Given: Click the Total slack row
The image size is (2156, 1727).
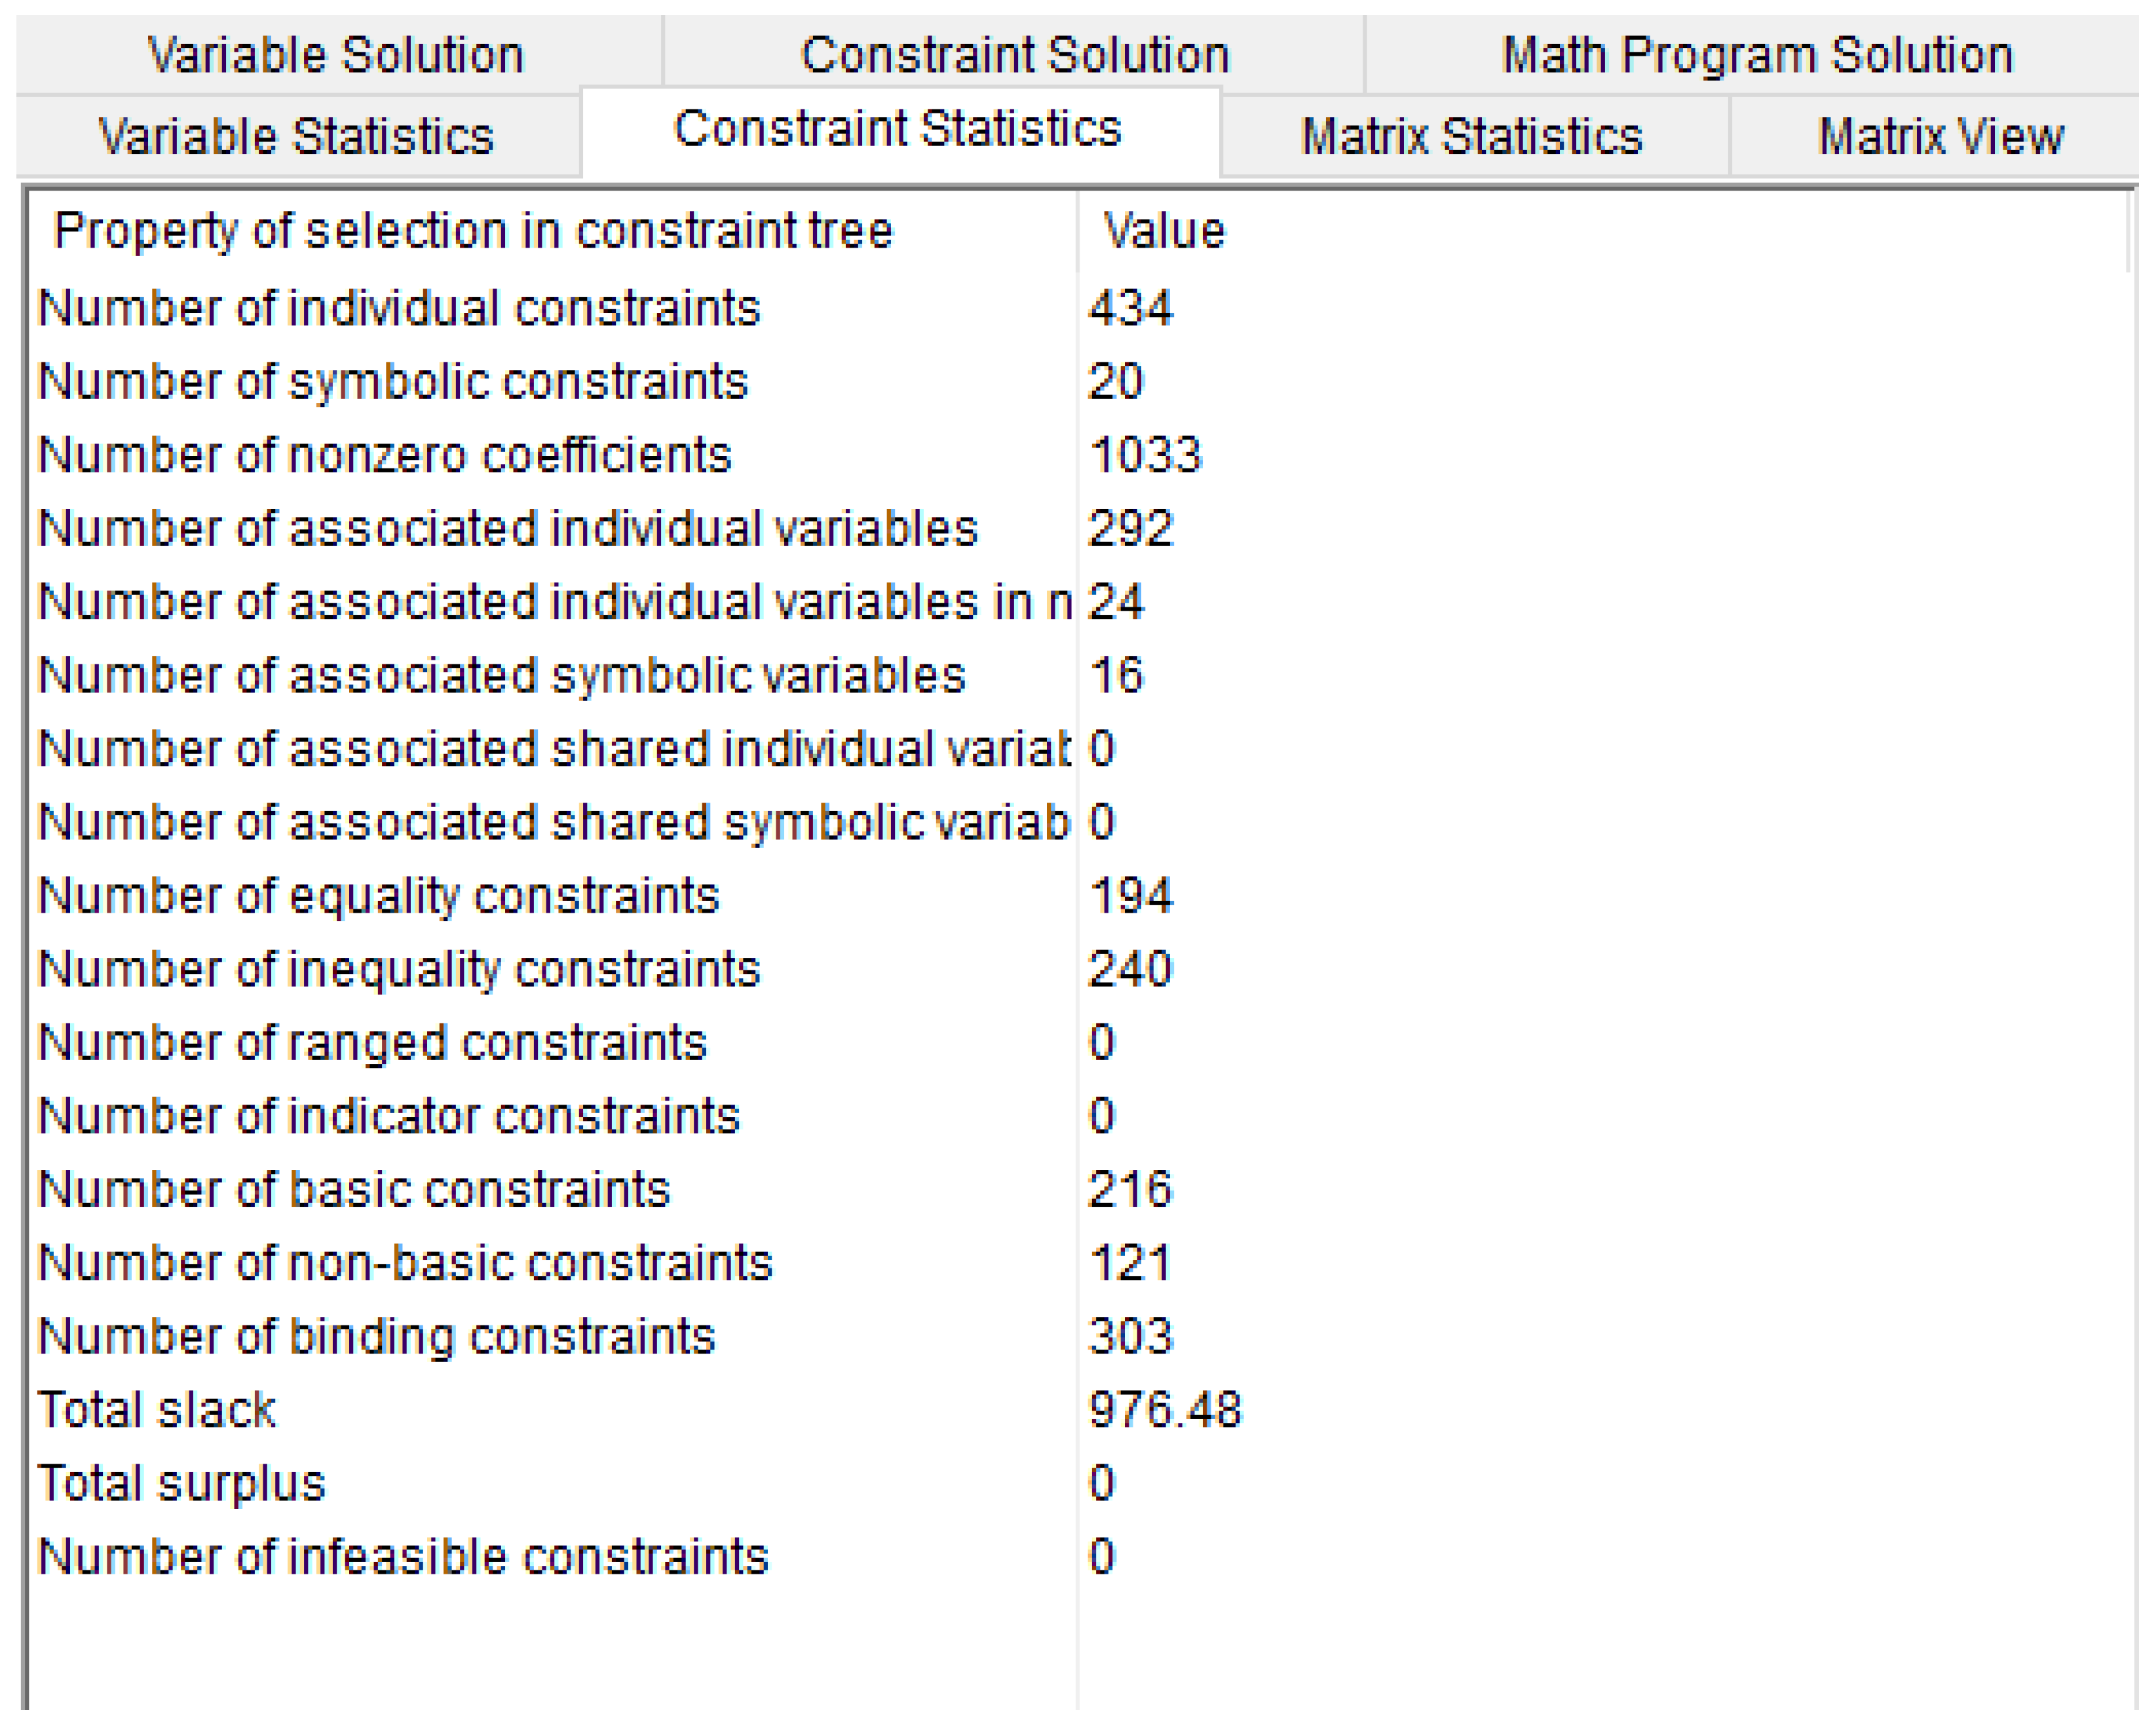Looking at the screenshot, I should coord(157,1409).
